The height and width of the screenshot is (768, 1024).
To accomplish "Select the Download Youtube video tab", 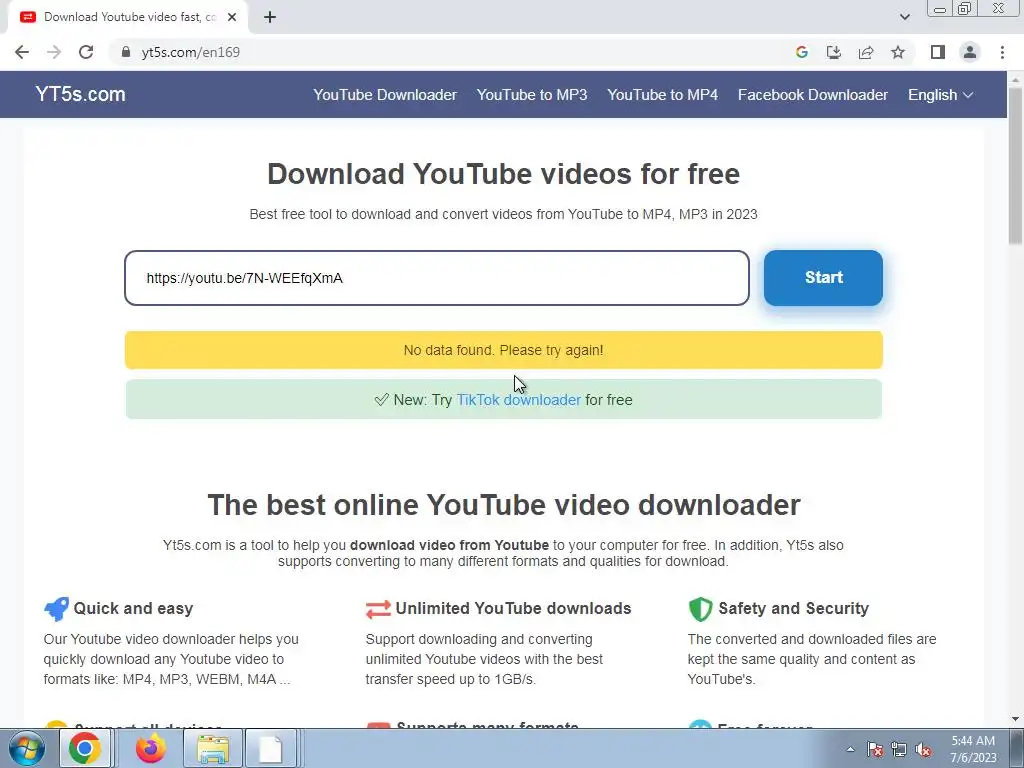I will click(128, 18).
